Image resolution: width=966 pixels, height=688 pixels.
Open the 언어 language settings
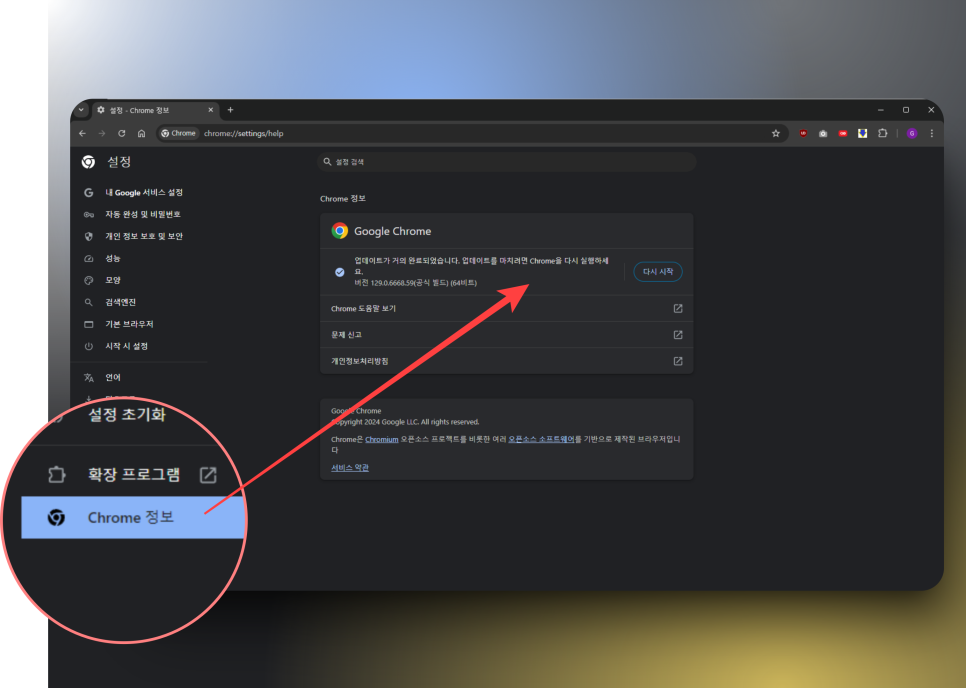(x=139, y=378)
